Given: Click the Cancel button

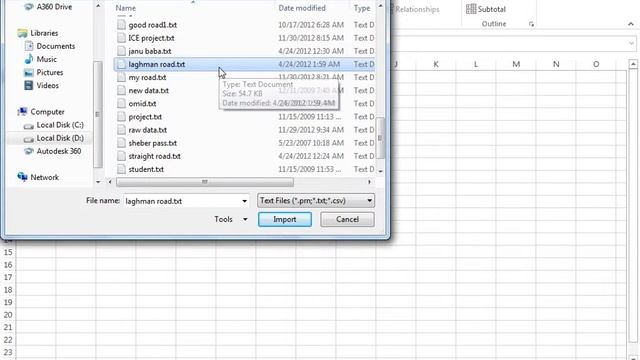Looking at the screenshot, I should 347,219.
